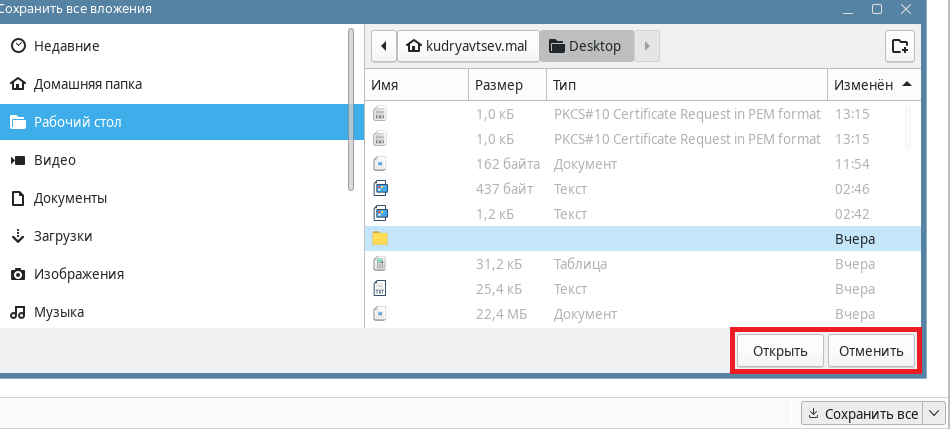Expand the dropdown arrow beside Сохранить все
The height and width of the screenshot is (429, 950).
(x=935, y=414)
